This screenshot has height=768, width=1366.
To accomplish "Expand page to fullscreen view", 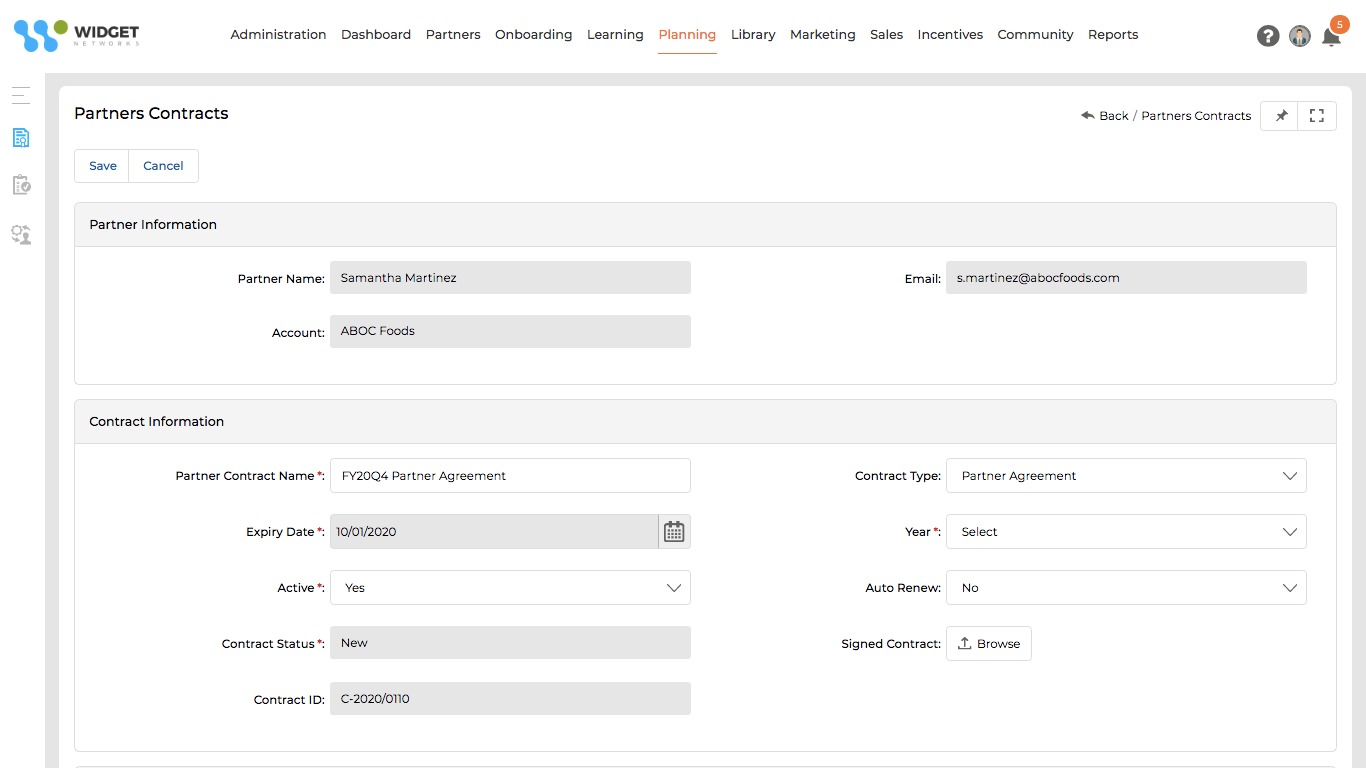I will pyautogui.click(x=1317, y=116).
